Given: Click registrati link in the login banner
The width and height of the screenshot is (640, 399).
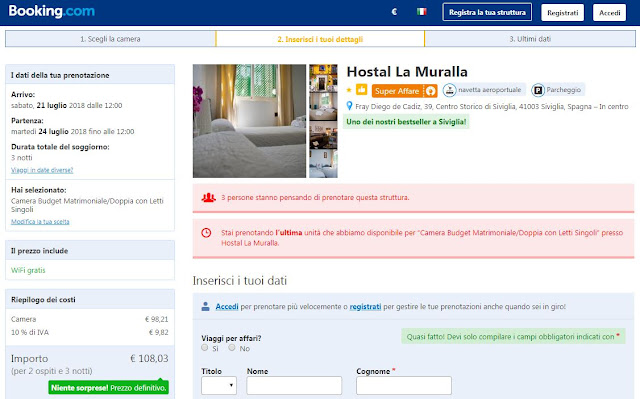Looking at the screenshot, I should point(365,306).
